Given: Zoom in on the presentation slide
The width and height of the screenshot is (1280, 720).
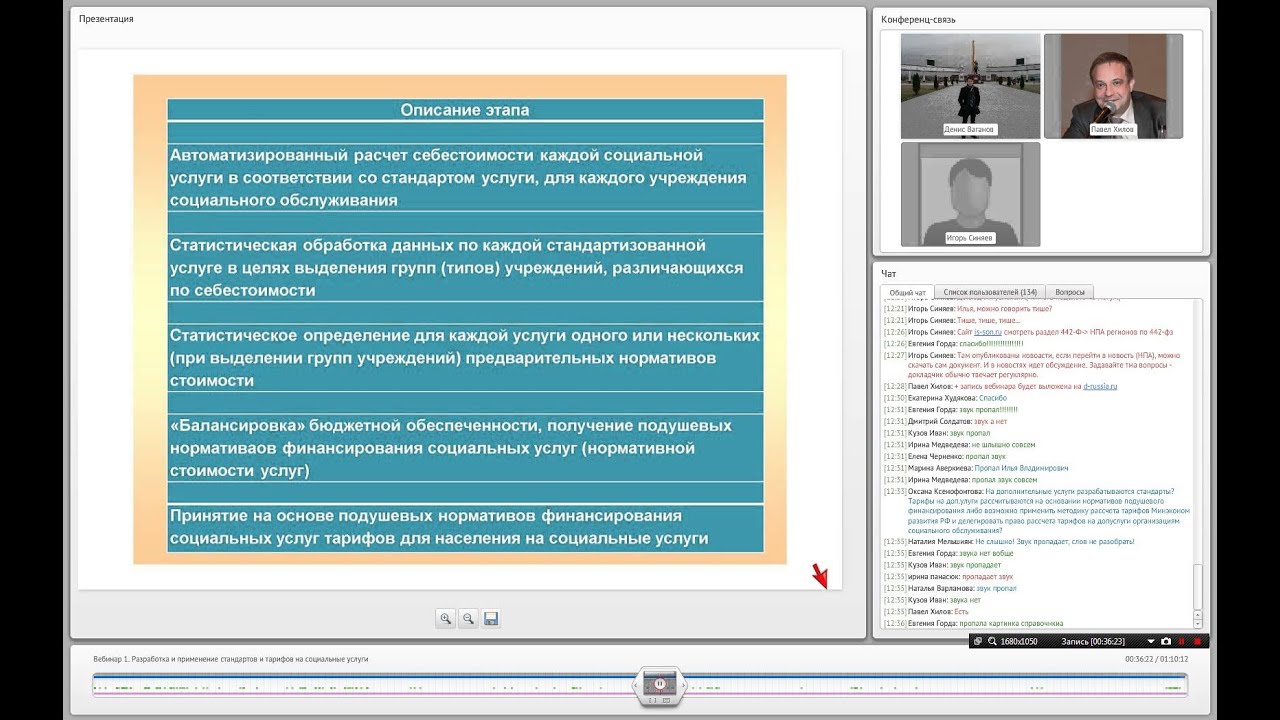Looking at the screenshot, I should point(446,619).
